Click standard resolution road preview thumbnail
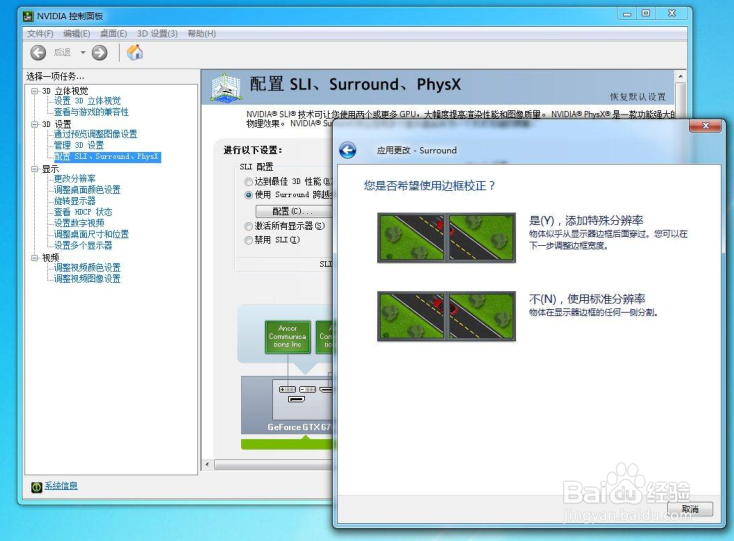Image resolution: width=734 pixels, height=541 pixels. point(447,316)
